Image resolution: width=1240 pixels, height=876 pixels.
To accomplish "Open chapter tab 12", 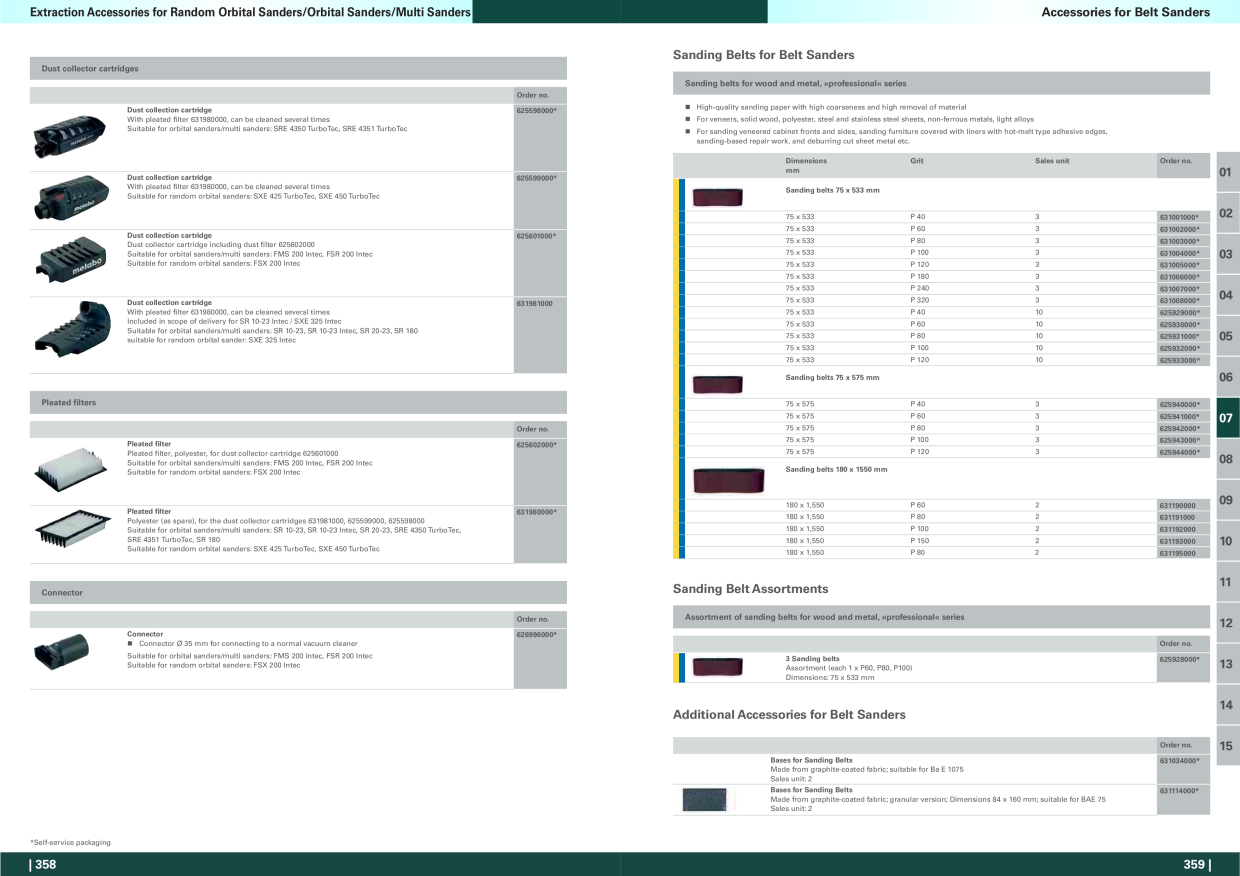I will [x=1227, y=623].
